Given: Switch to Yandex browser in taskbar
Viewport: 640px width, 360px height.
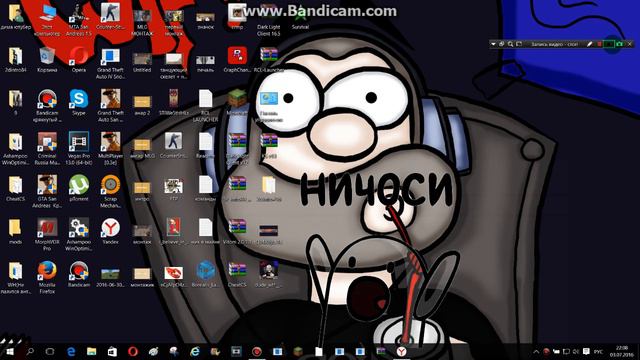Looking at the screenshot, I should [x=402, y=351].
